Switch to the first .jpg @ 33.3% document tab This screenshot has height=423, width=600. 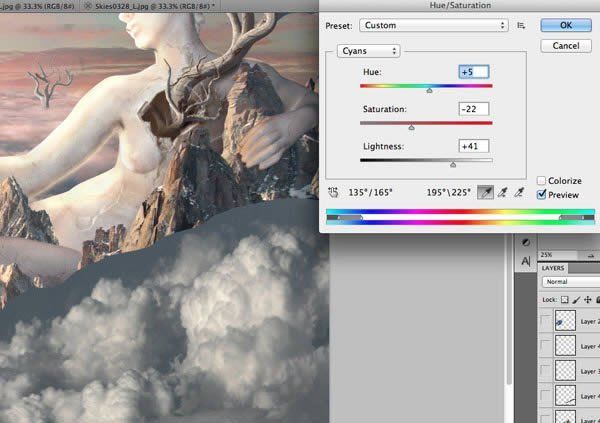[x=37, y=6]
